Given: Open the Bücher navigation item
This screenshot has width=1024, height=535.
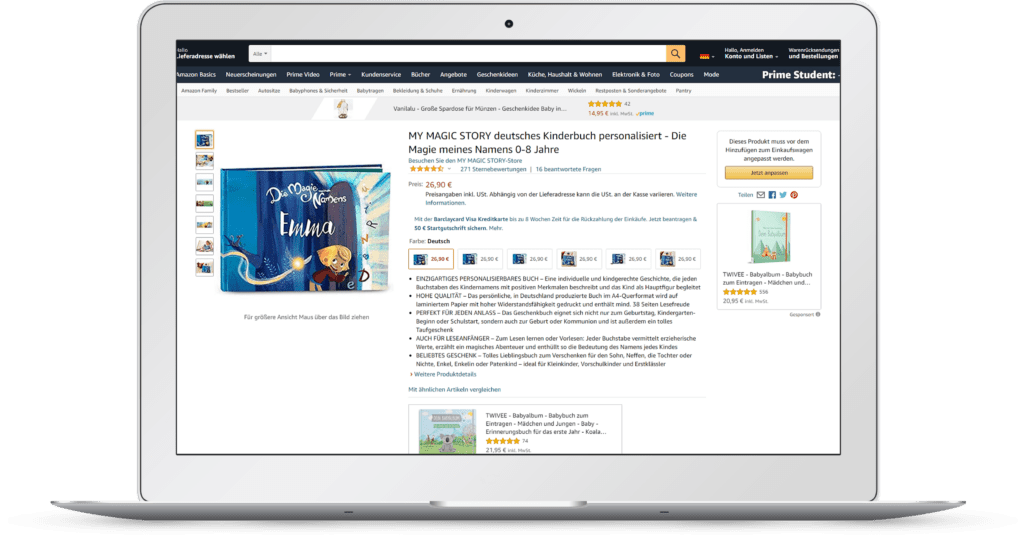Looking at the screenshot, I should pos(421,74).
